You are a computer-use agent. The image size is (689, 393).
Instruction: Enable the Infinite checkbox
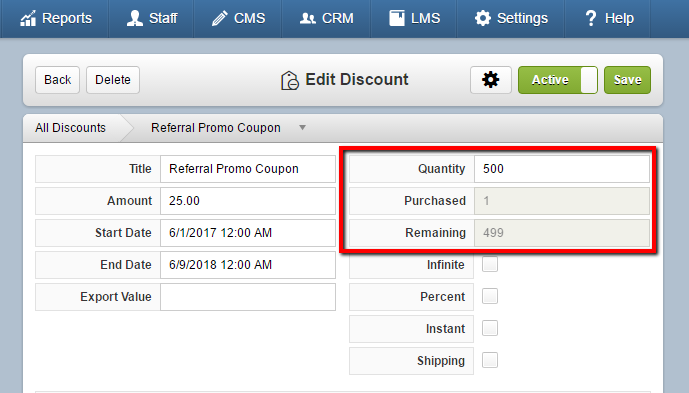click(x=490, y=264)
